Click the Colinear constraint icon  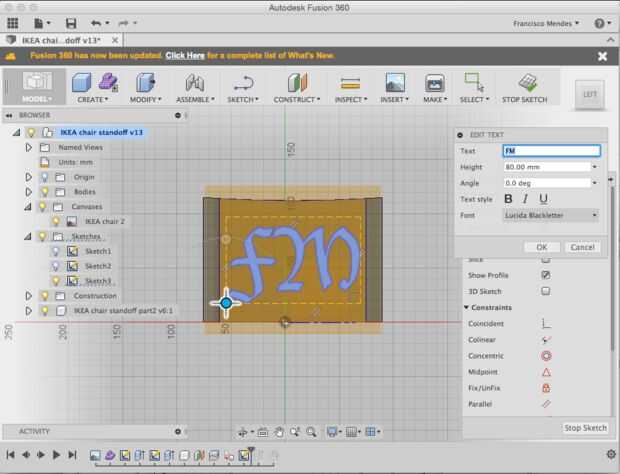[546, 340]
